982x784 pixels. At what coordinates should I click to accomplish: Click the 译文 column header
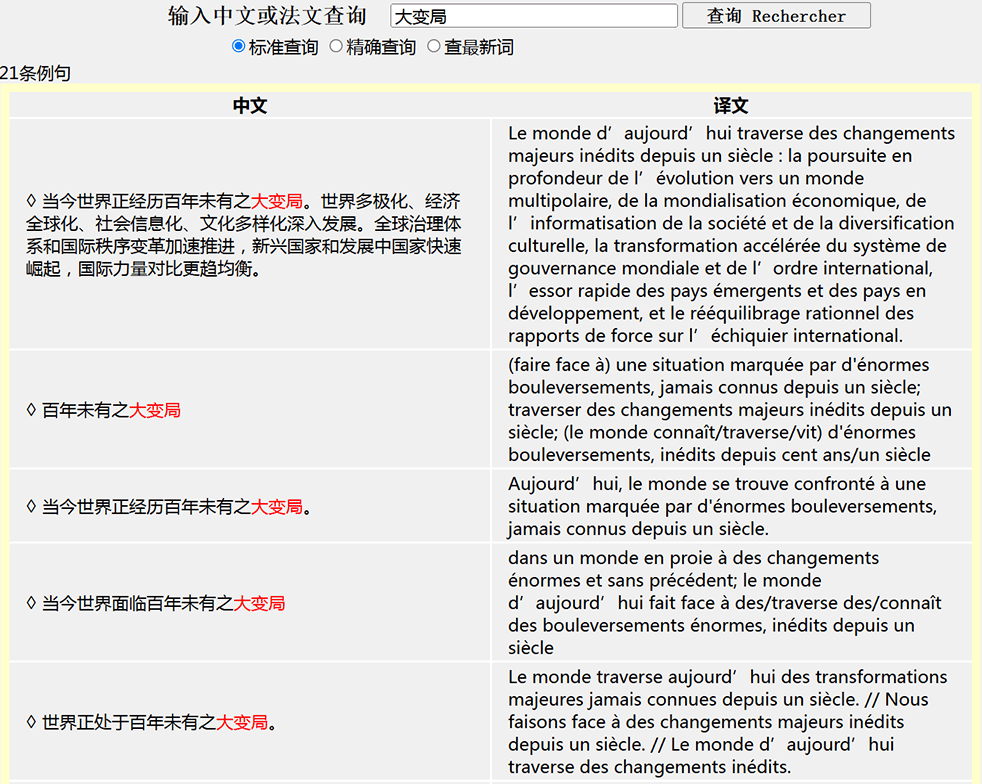tap(731, 106)
